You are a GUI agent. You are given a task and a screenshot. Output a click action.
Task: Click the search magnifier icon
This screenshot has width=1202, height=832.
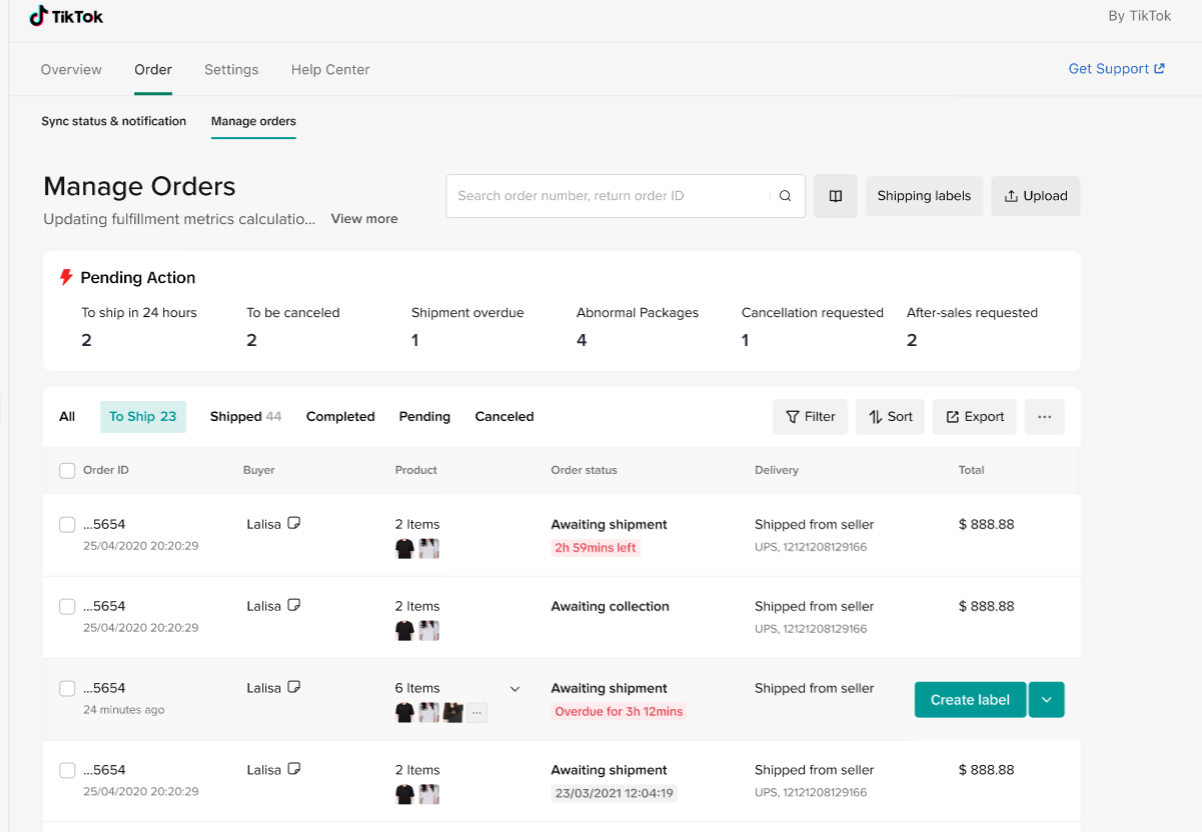[x=785, y=196]
